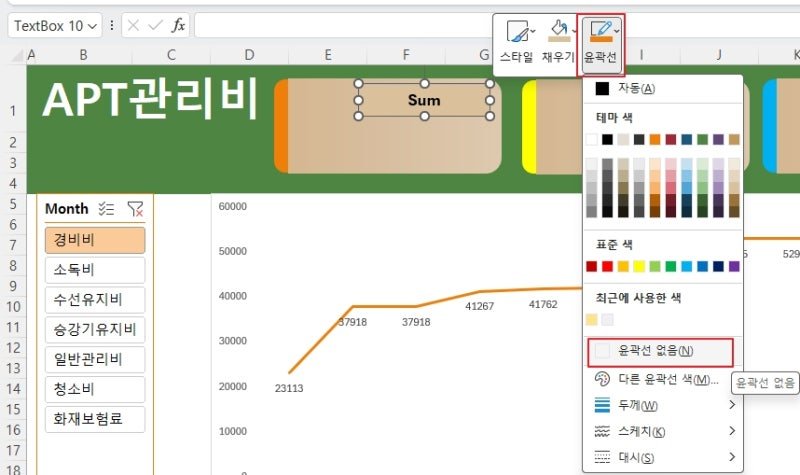
Task: Expand the 대시 dashes submenu
Action: point(662,457)
